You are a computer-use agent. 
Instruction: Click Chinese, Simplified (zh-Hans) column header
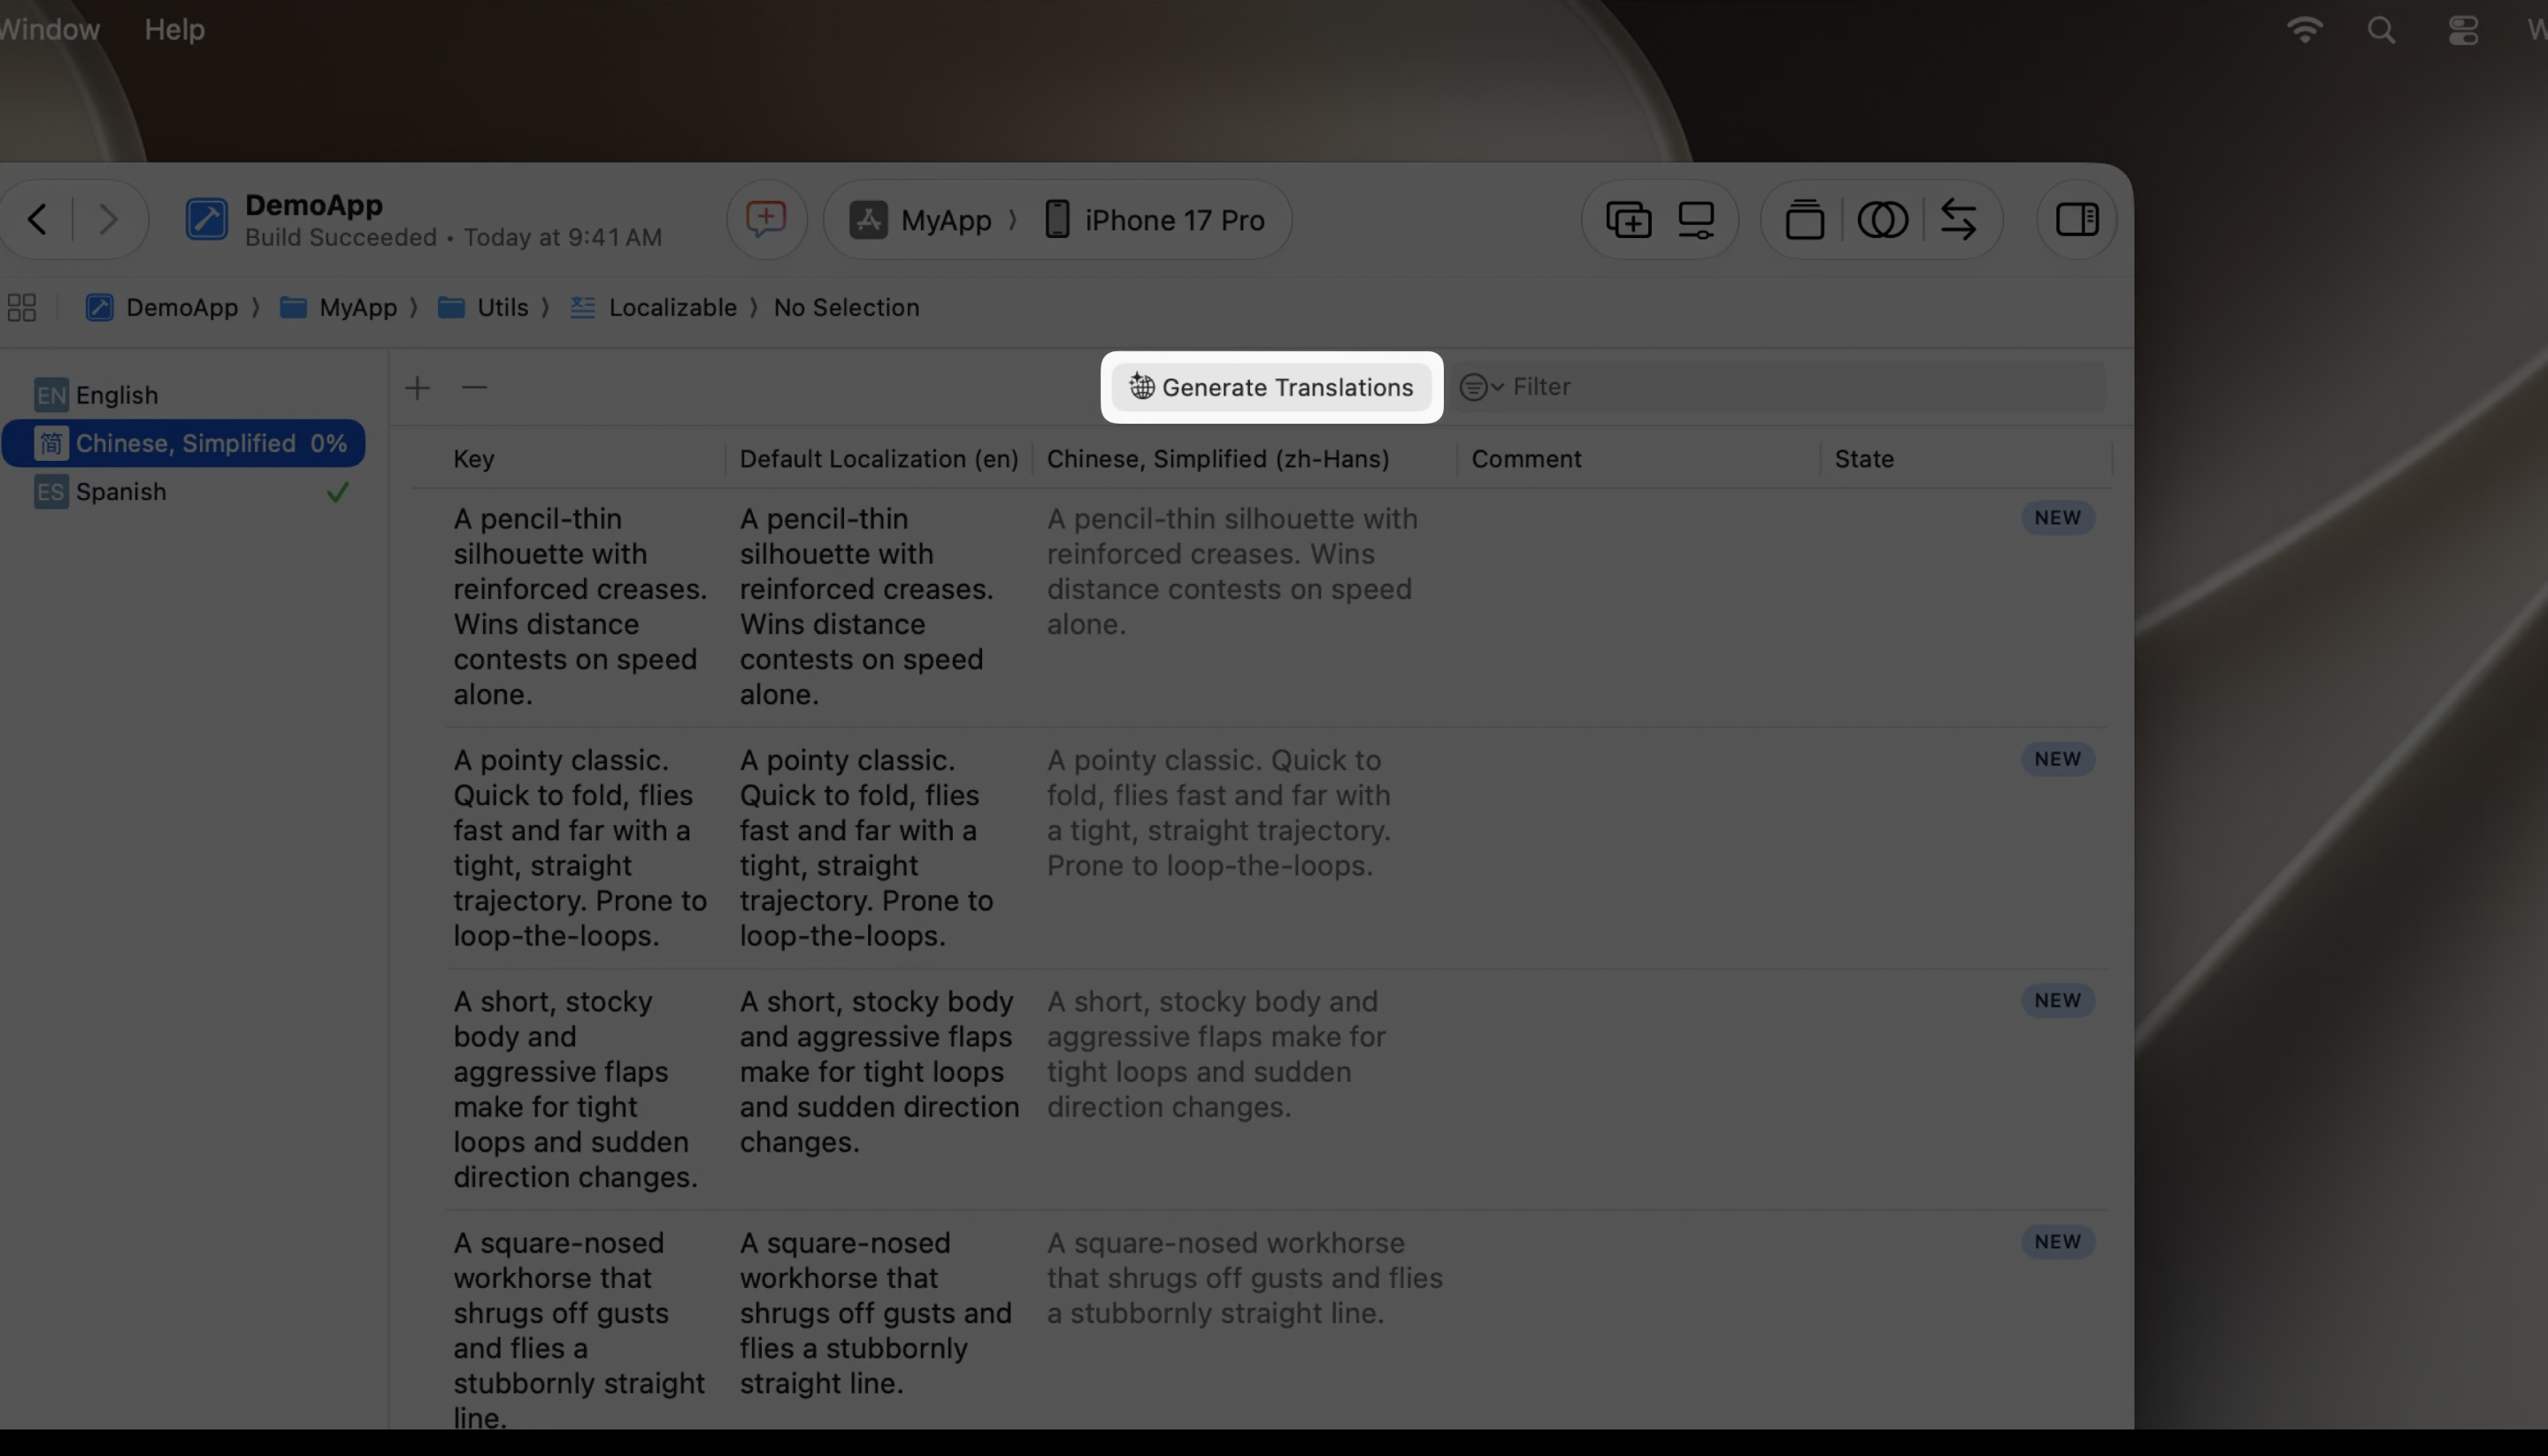1218,459
